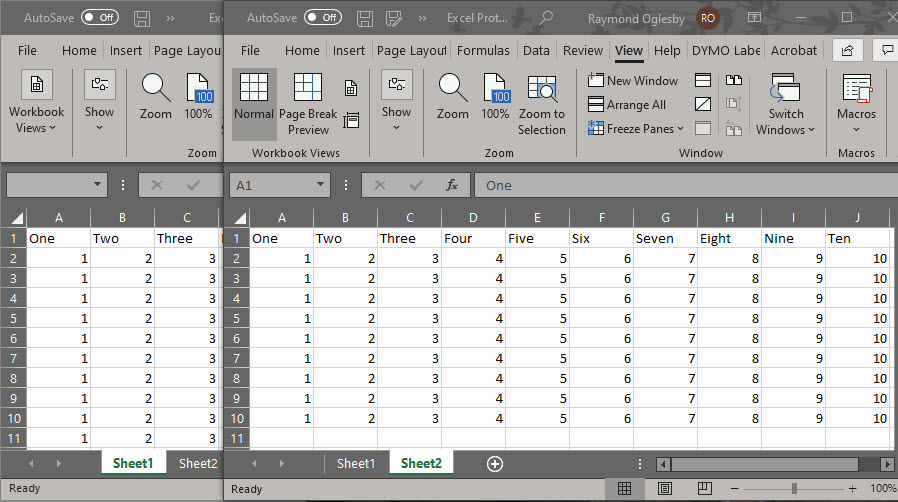Click 100% zoom icon in right window

(x=495, y=96)
